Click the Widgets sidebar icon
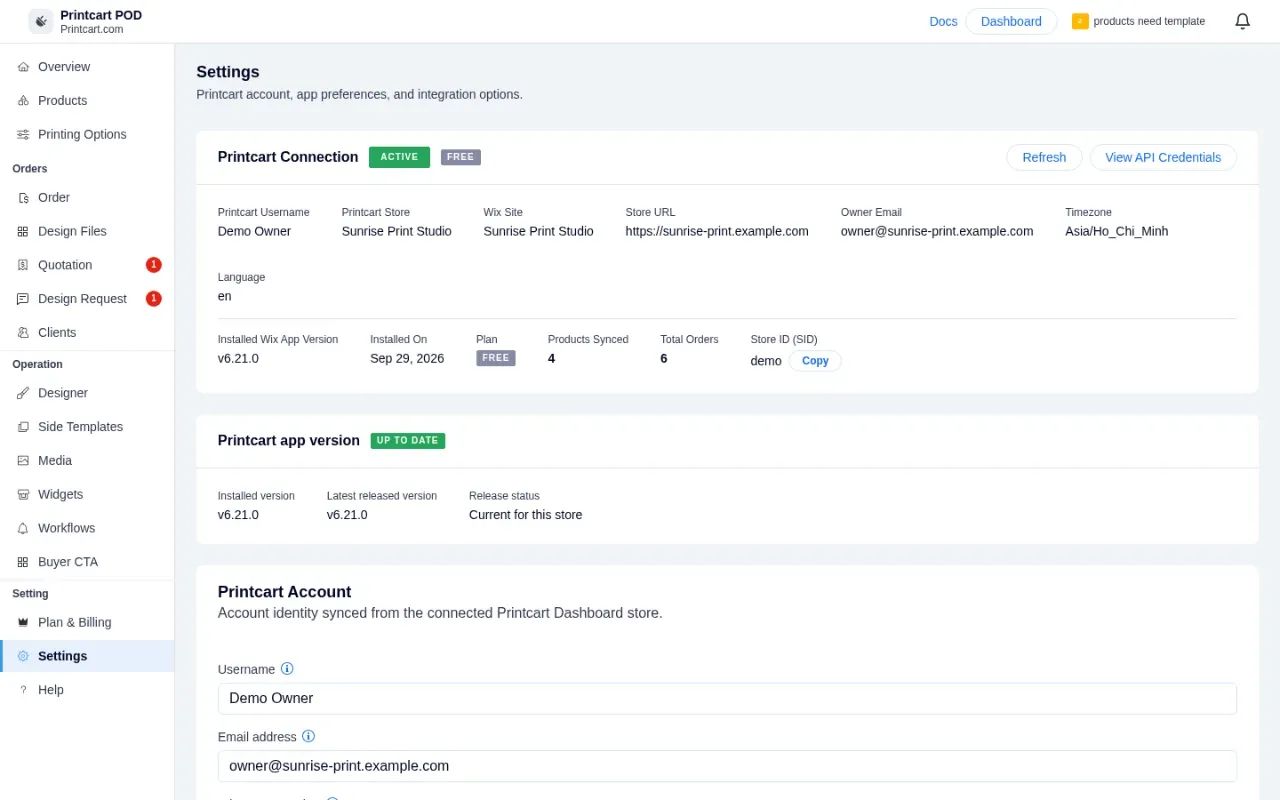1280x800 pixels. [23, 495]
